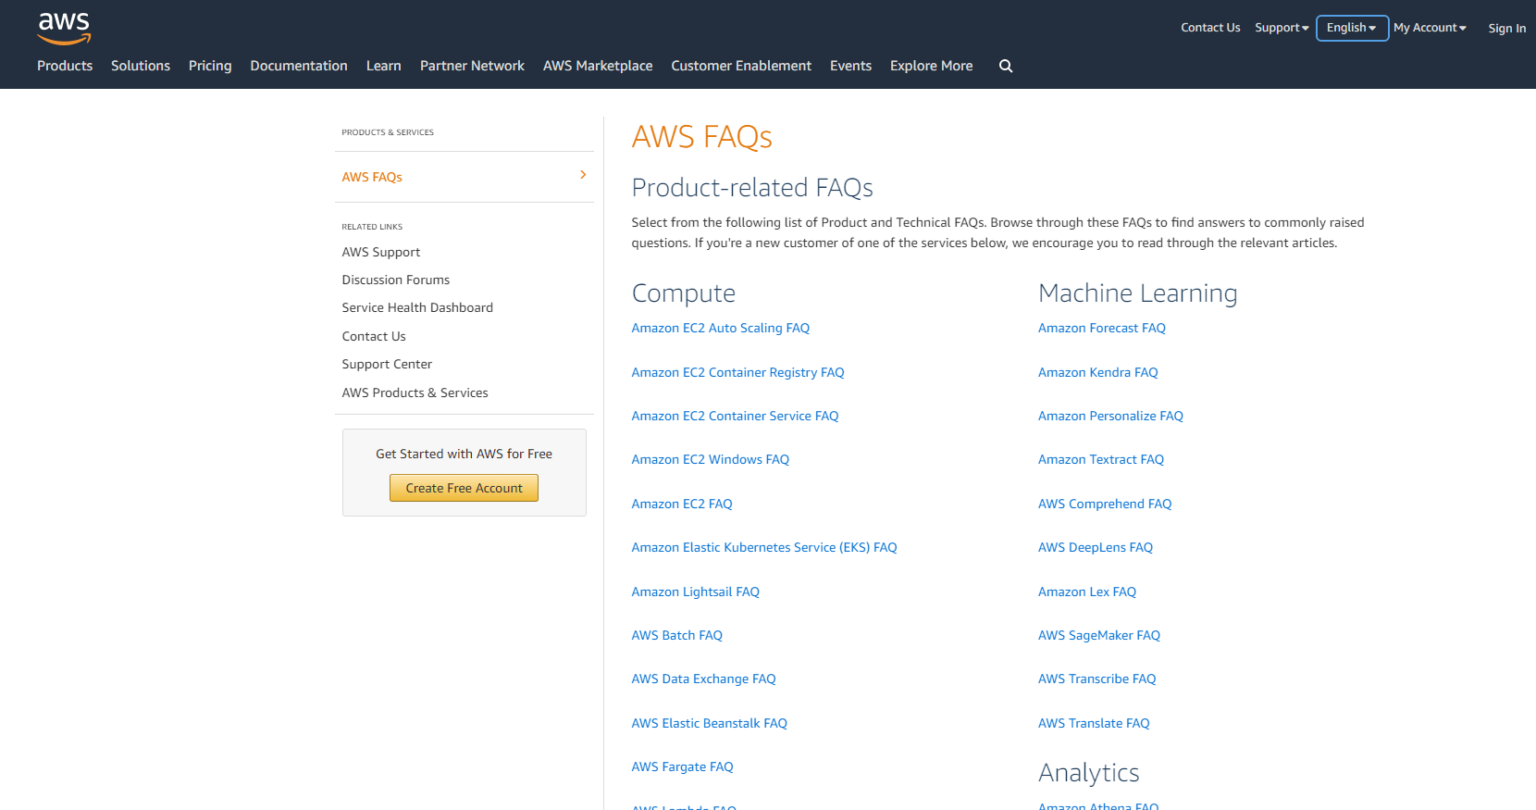Expand the My Account dropdown
Image resolution: width=1536 pixels, height=810 pixels.
tap(1428, 27)
